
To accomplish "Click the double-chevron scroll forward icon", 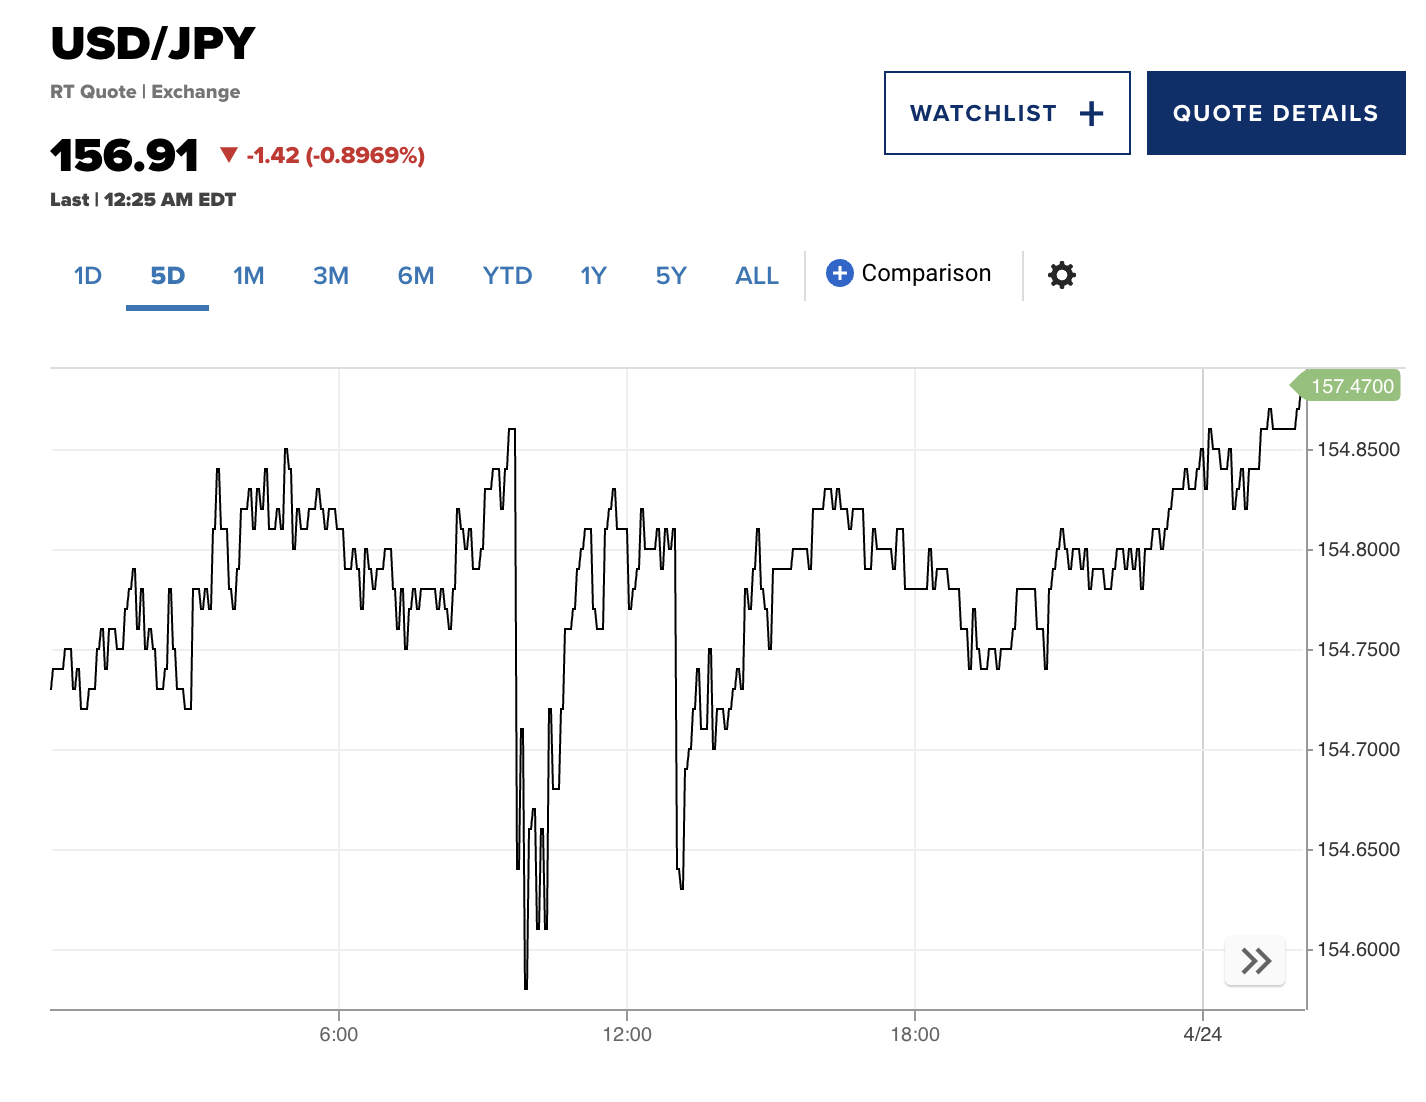I will [x=1255, y=961].
